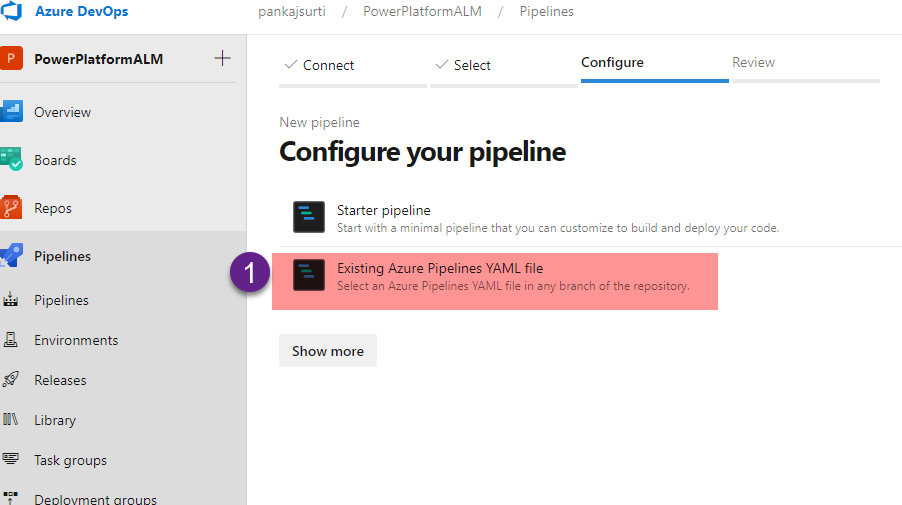The image size is (902, 505).
Task: Open Boards via its sidebar icon
Action: tap(12, 160)
